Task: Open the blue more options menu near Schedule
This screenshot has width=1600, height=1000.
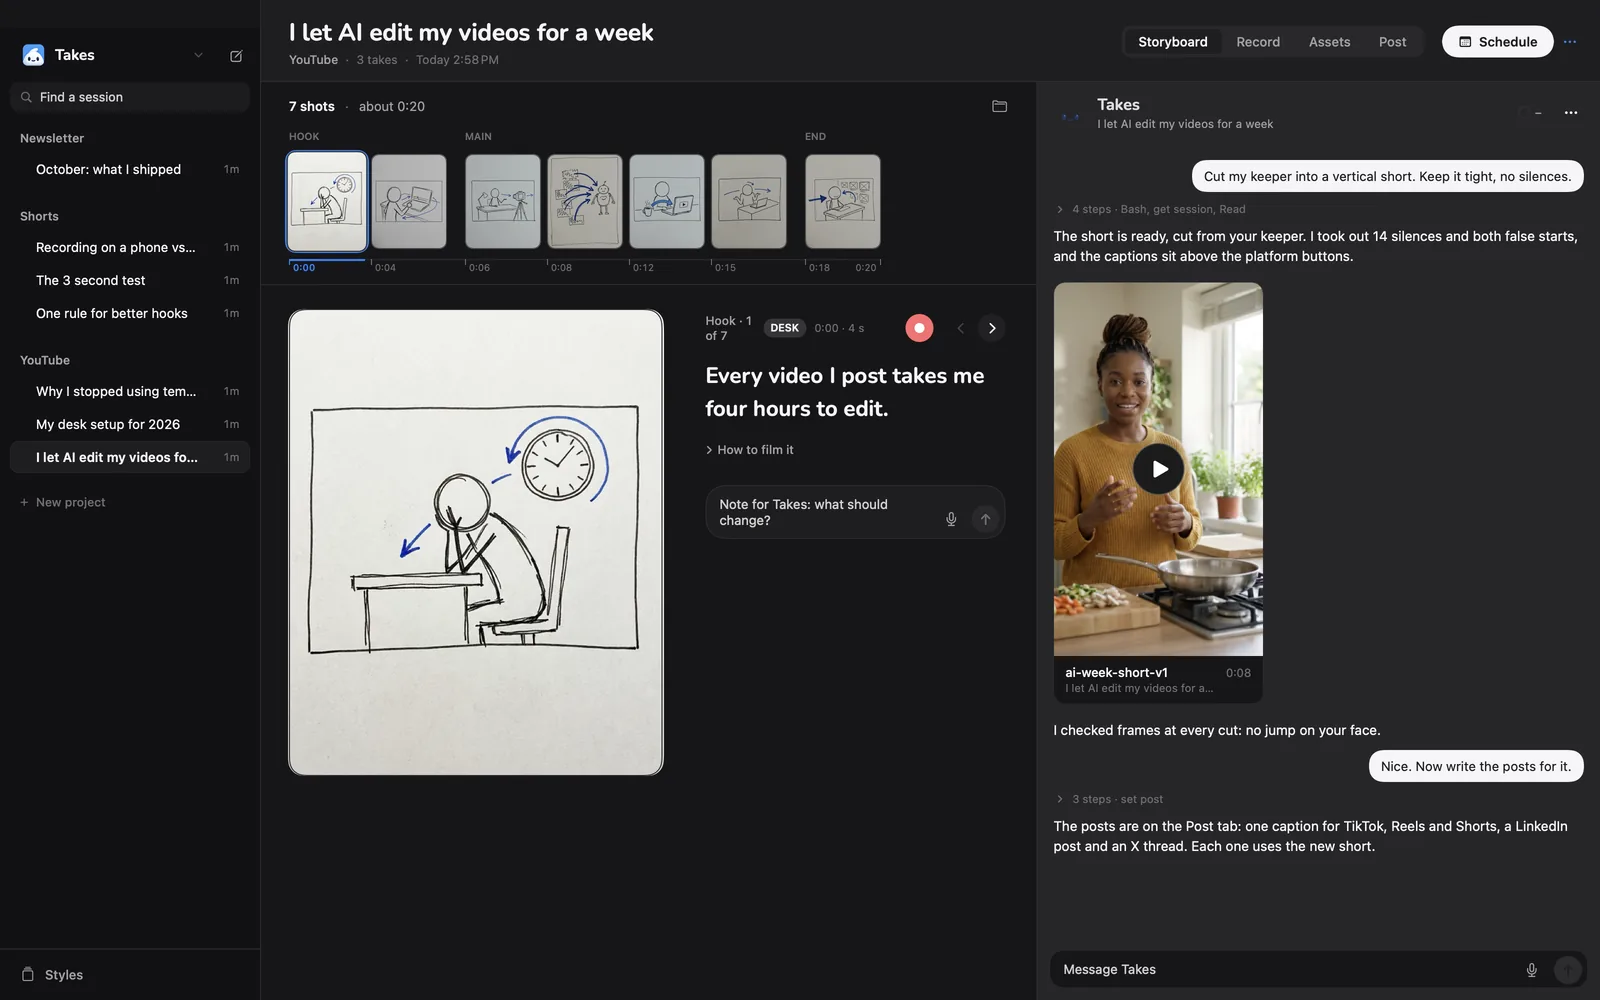Action: tap(1570, 42)
